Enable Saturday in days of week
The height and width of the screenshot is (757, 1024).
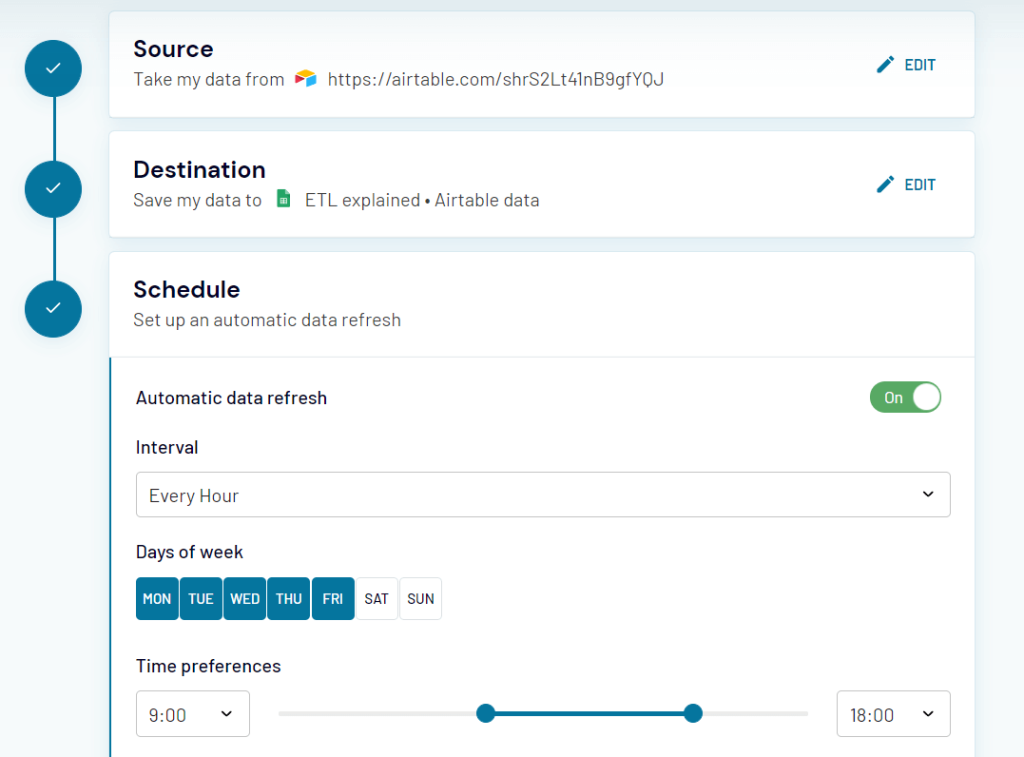point(376,598)
